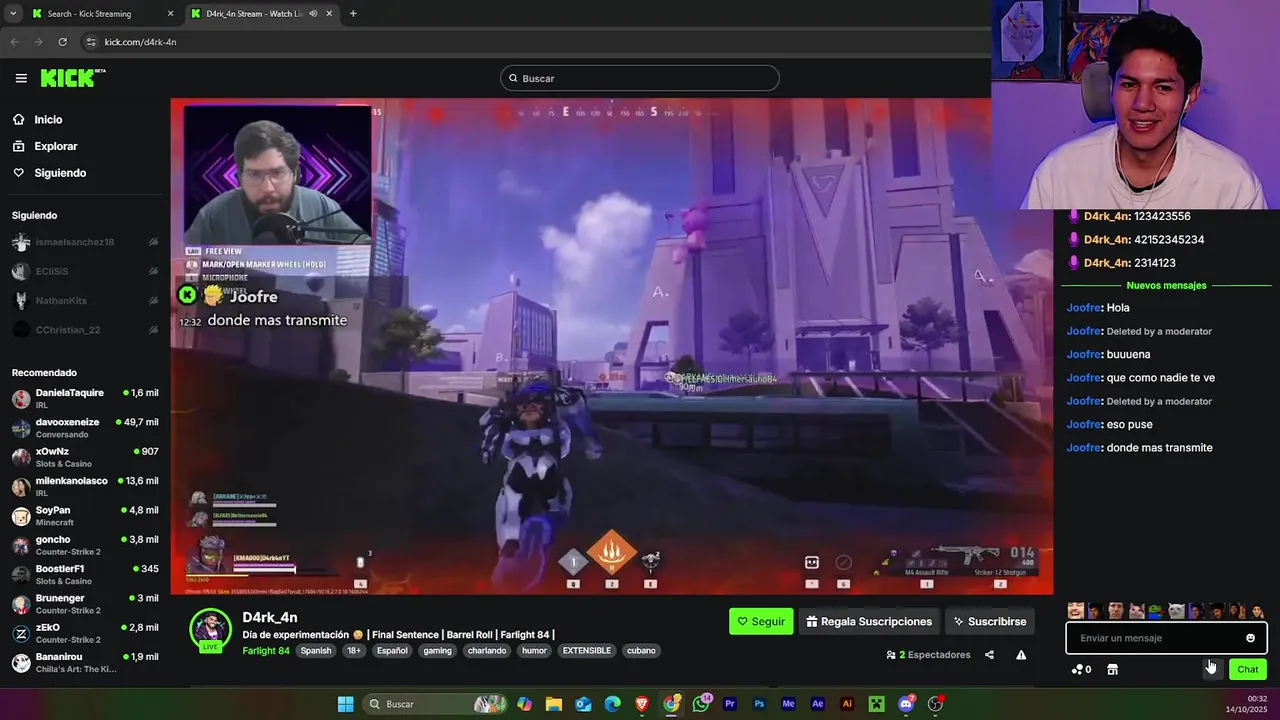Click Regala Suscripciones button

point(869,621)
